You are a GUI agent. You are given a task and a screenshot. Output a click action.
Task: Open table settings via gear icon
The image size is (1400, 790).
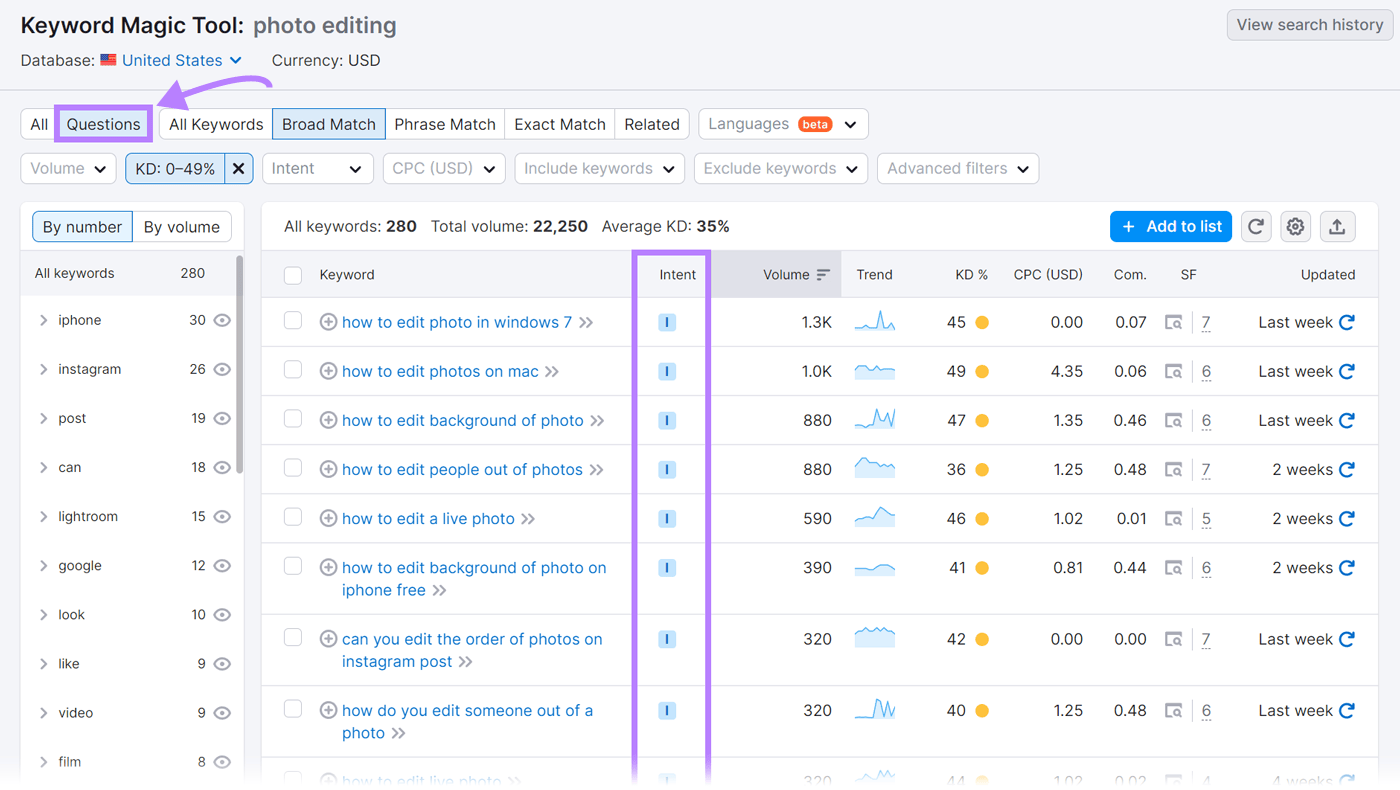1296,226
